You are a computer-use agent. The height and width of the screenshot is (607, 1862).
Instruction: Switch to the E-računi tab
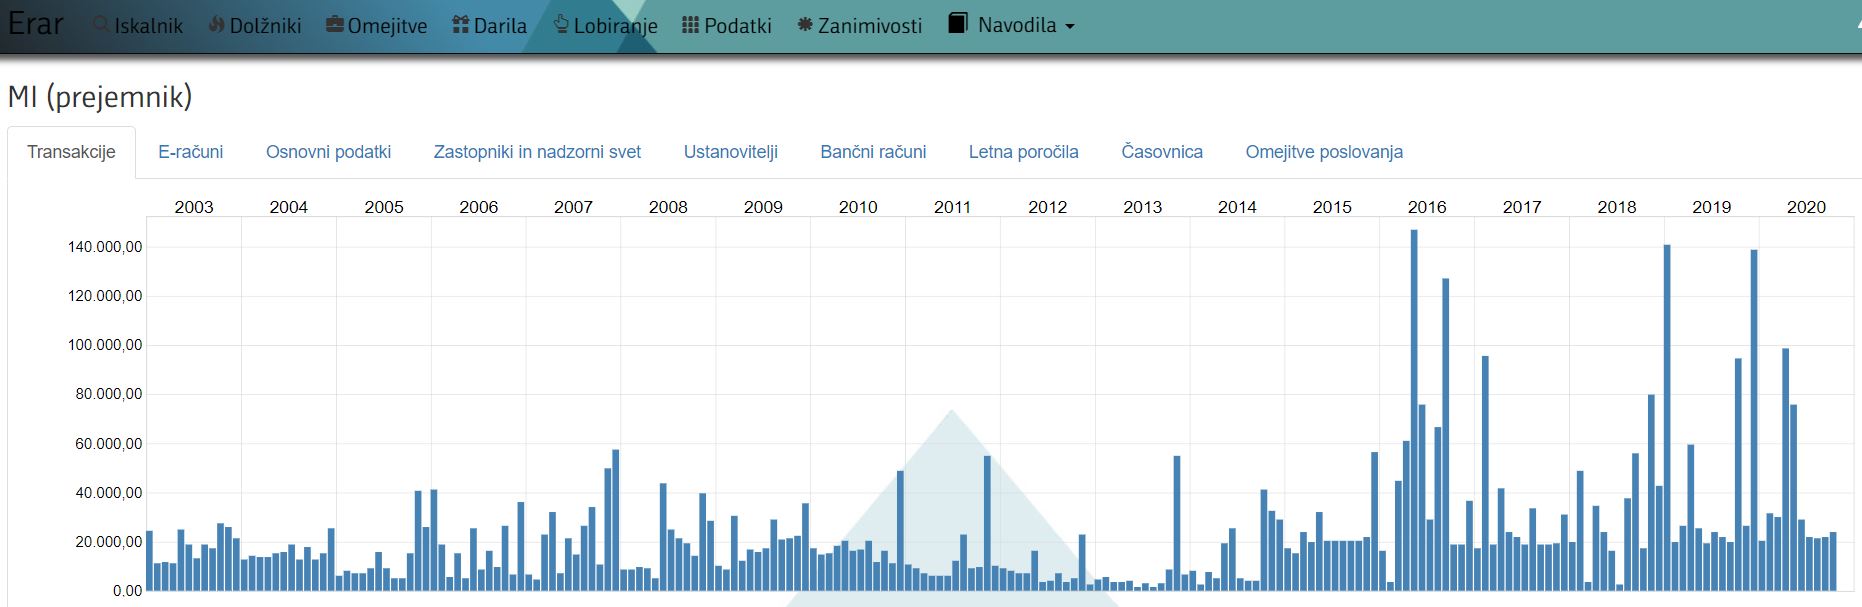[x=190, y=152]
